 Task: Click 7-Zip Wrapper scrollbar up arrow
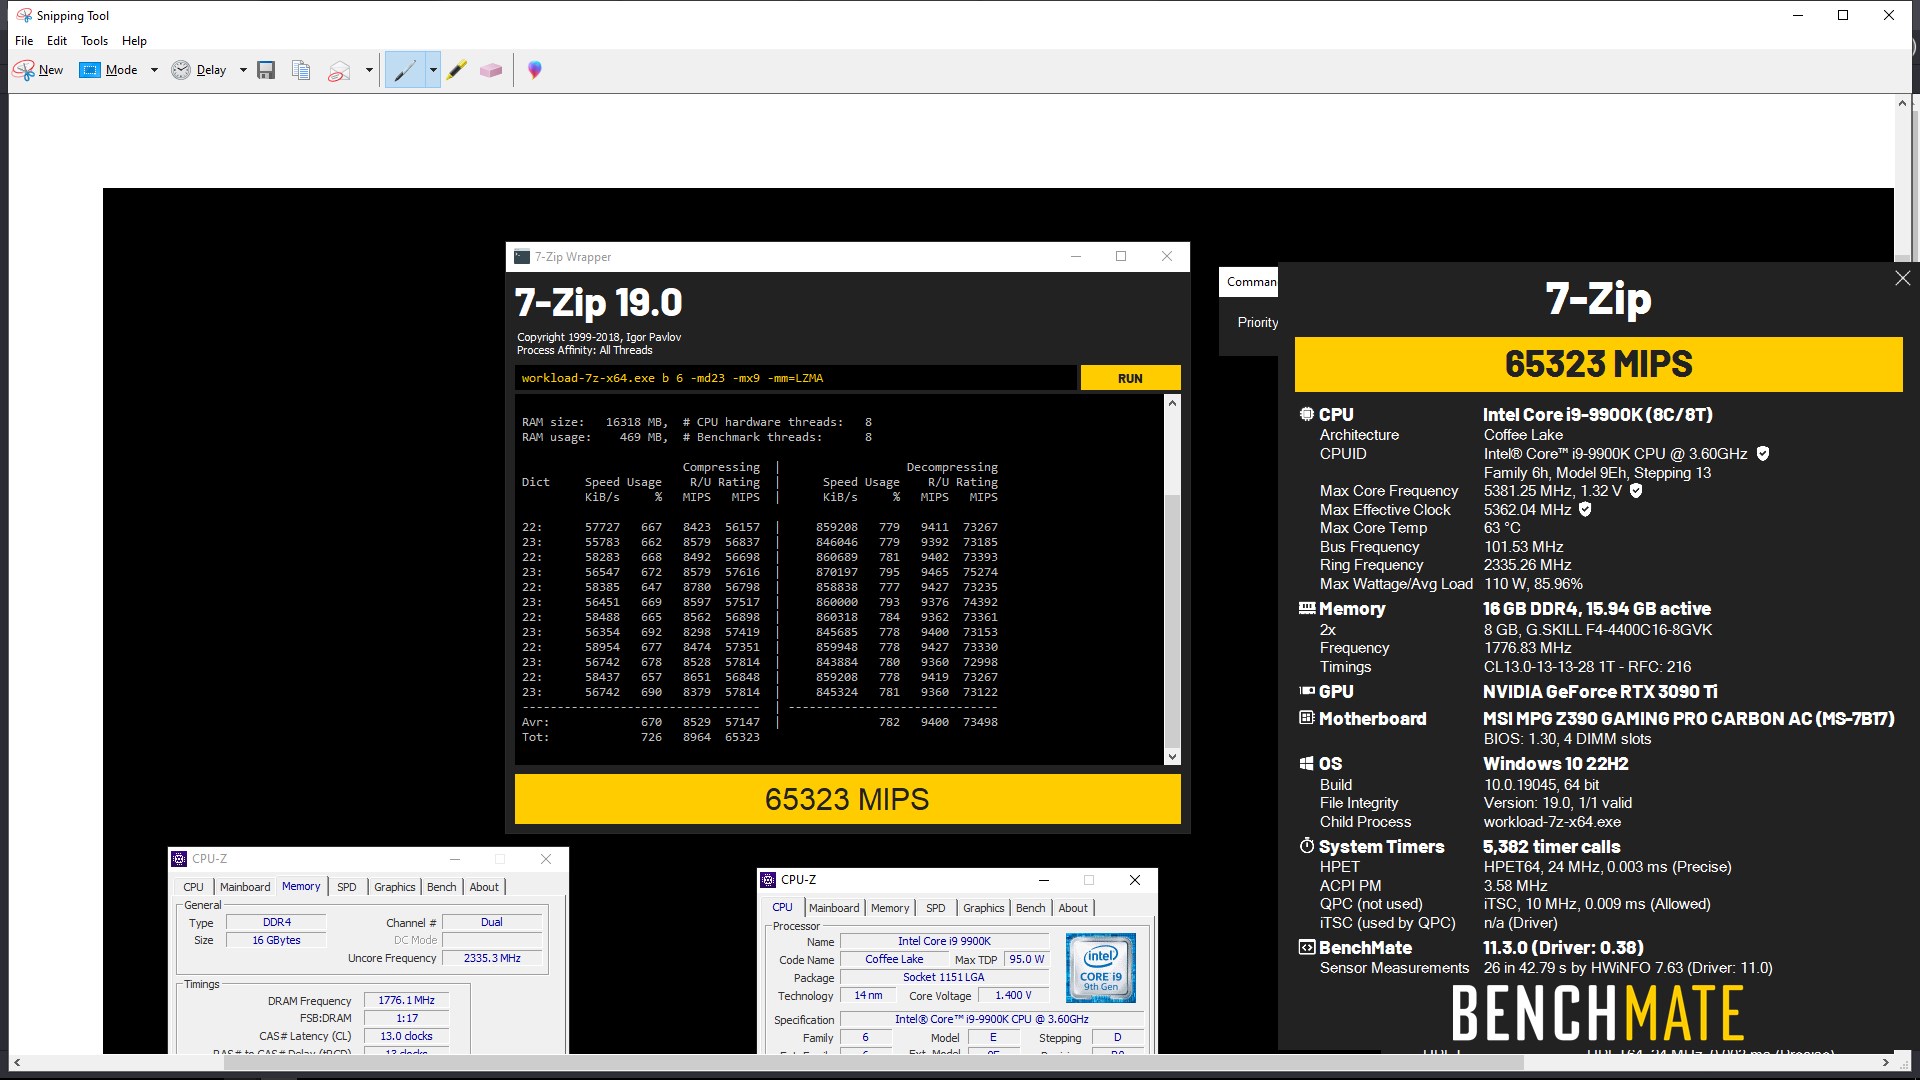[x=1172, y=402]
